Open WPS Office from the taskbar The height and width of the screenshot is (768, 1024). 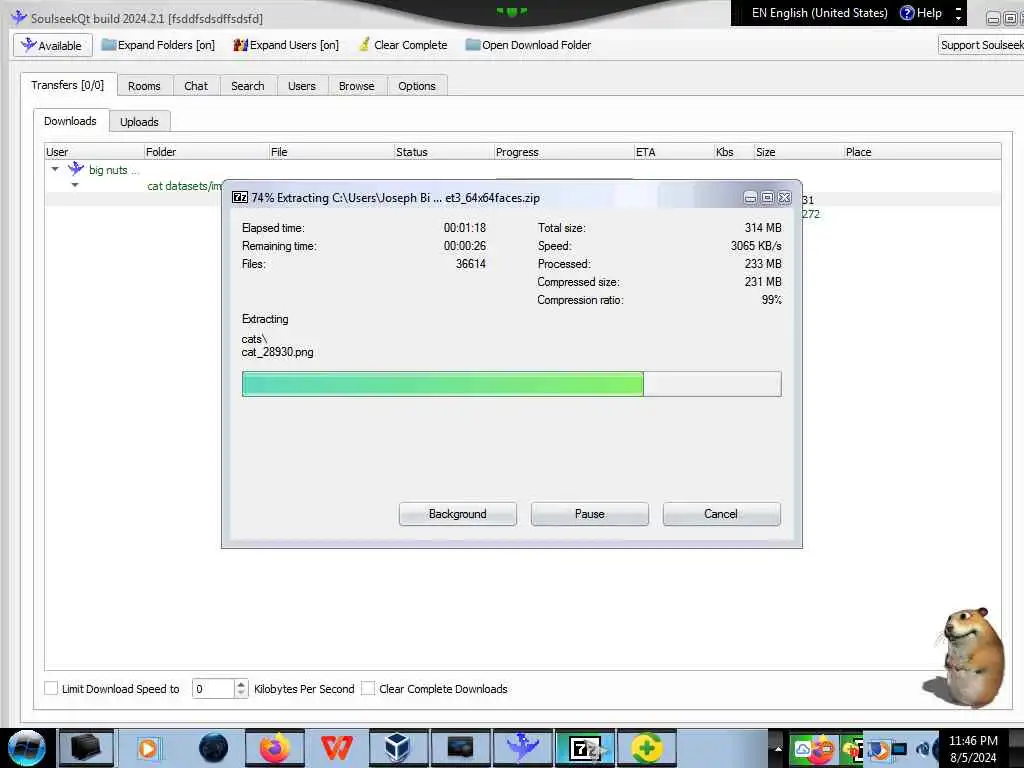(337, 748)
